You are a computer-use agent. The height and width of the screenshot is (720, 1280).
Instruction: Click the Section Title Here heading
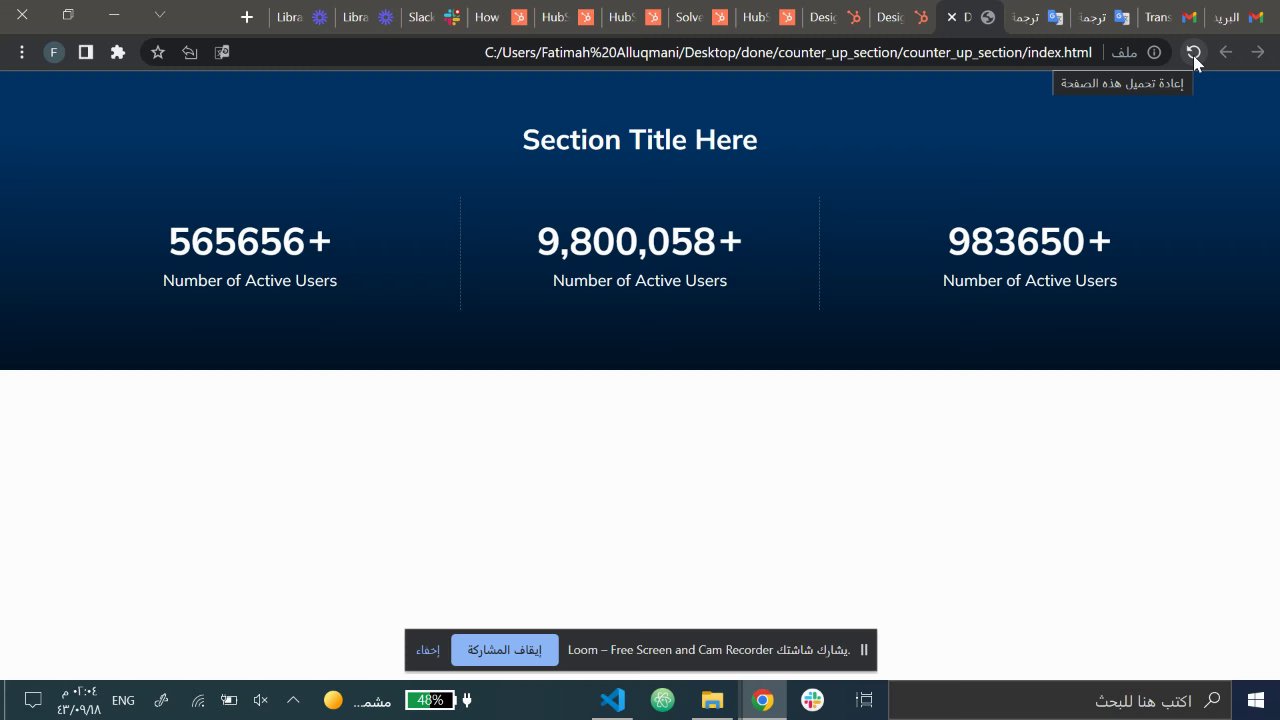click(640, 140)
